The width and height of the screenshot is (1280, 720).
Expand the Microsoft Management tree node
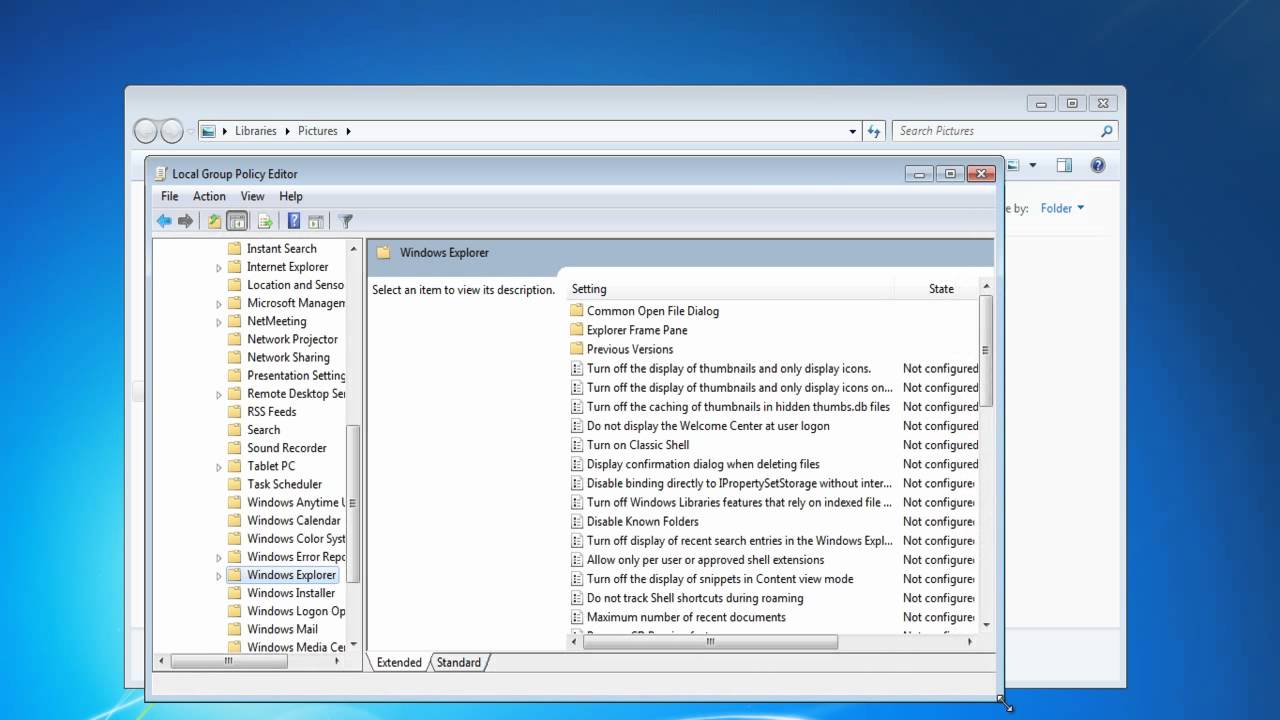(x=219, y=304)
